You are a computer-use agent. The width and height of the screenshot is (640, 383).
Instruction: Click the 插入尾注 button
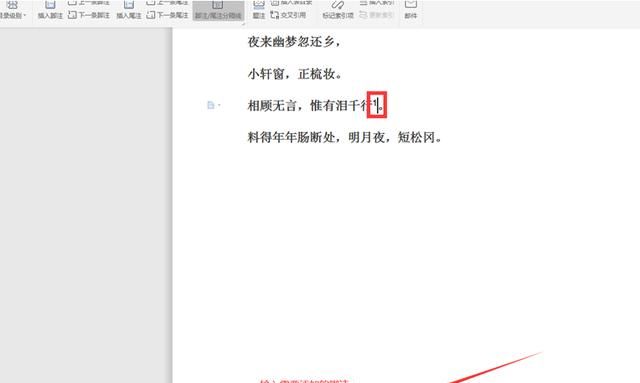coord(129,10)
